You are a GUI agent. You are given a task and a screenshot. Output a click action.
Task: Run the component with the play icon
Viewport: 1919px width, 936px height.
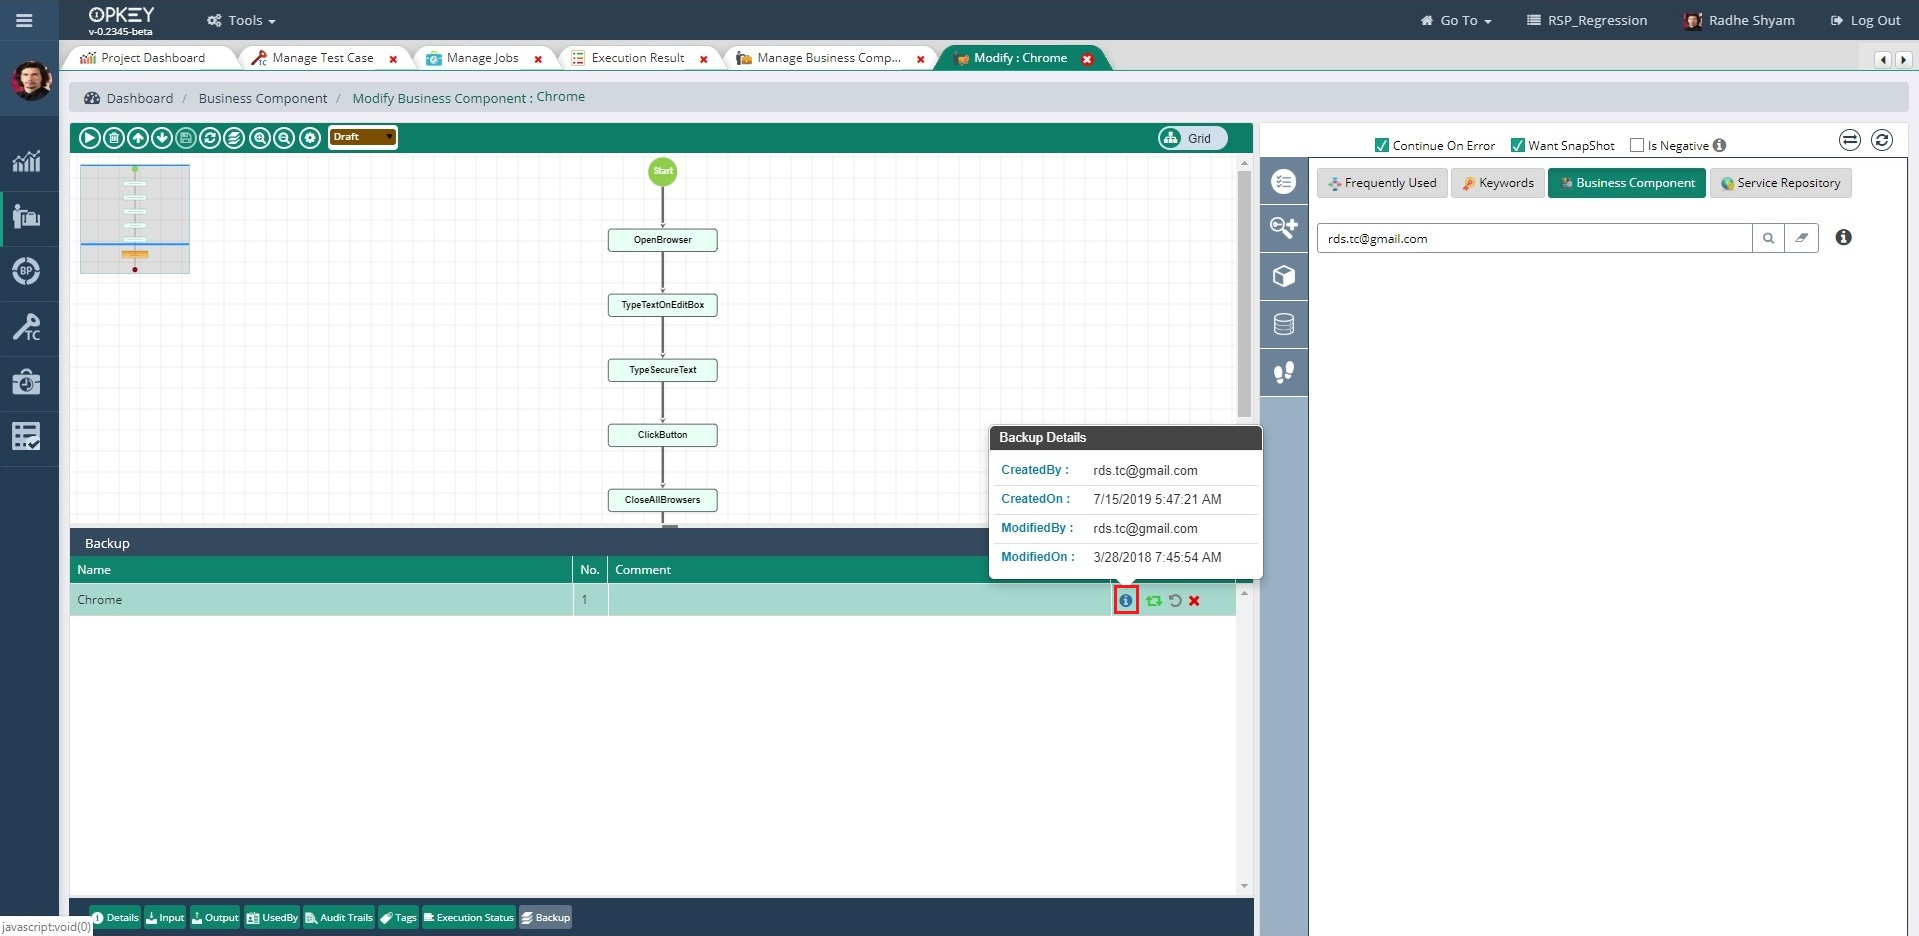pos(89,138)
